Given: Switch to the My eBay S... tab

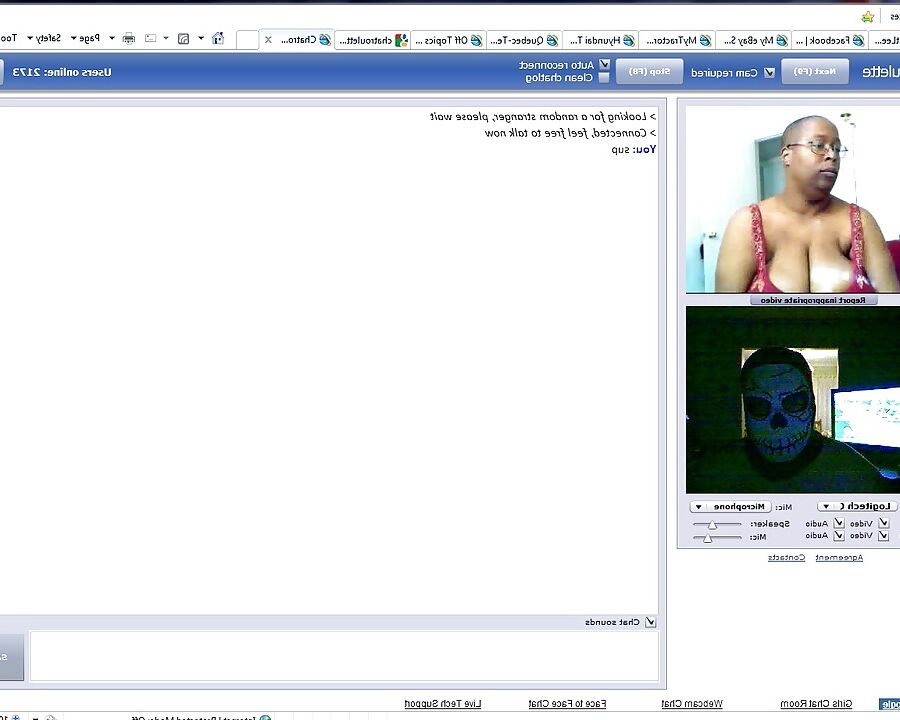Looking at the screenshot, I should pyautogui.click(x=754, y=40).
